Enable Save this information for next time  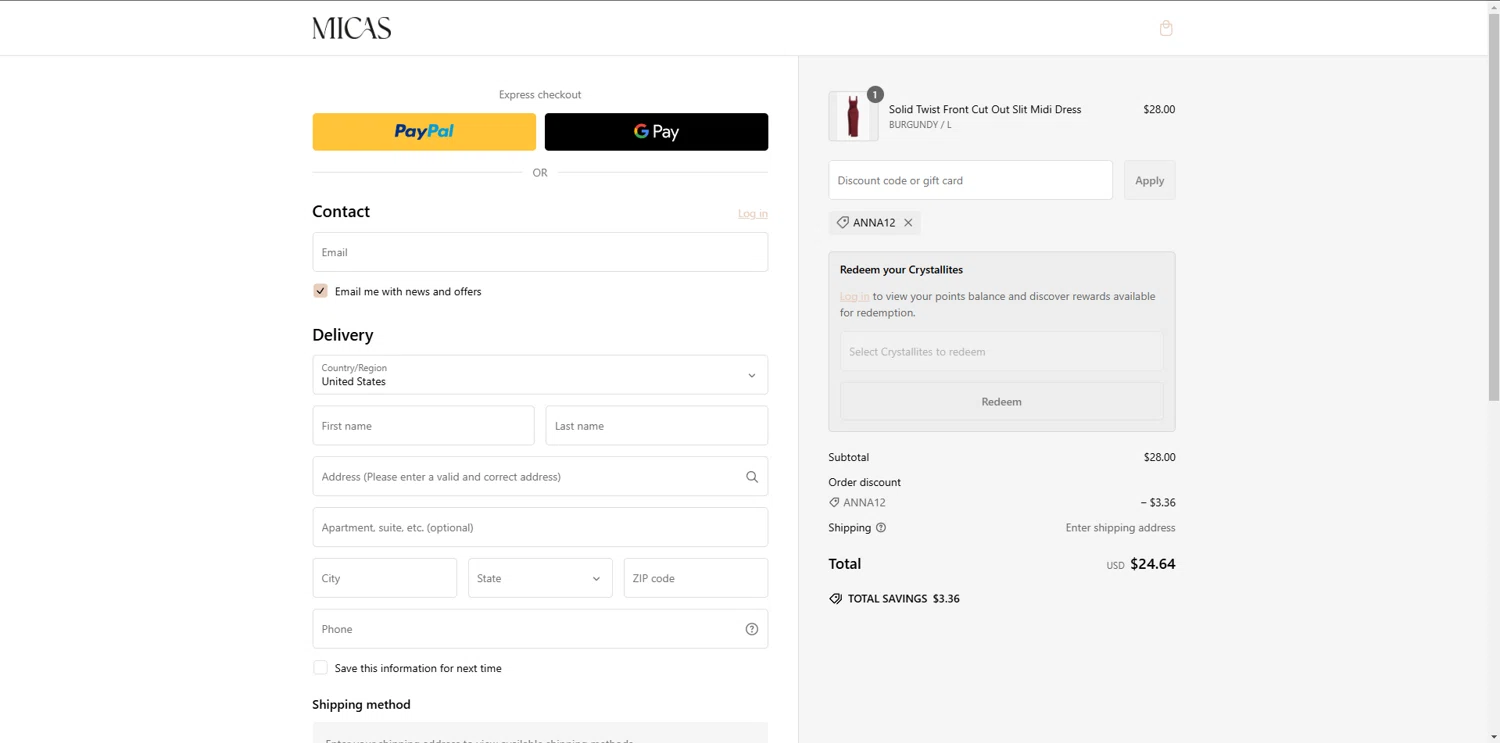click(320, 668)
